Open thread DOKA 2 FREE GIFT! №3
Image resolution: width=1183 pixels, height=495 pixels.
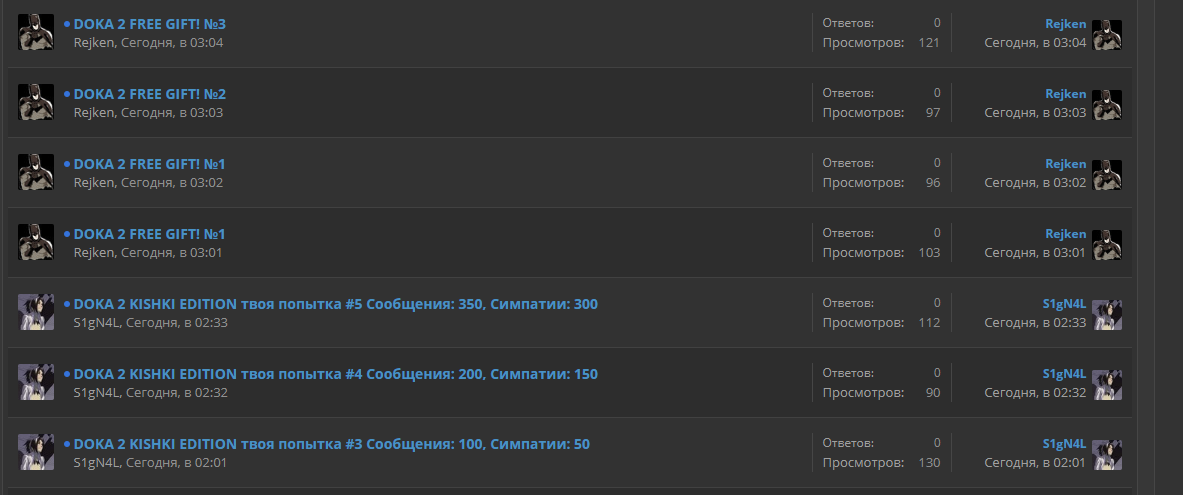pos(149,24)
